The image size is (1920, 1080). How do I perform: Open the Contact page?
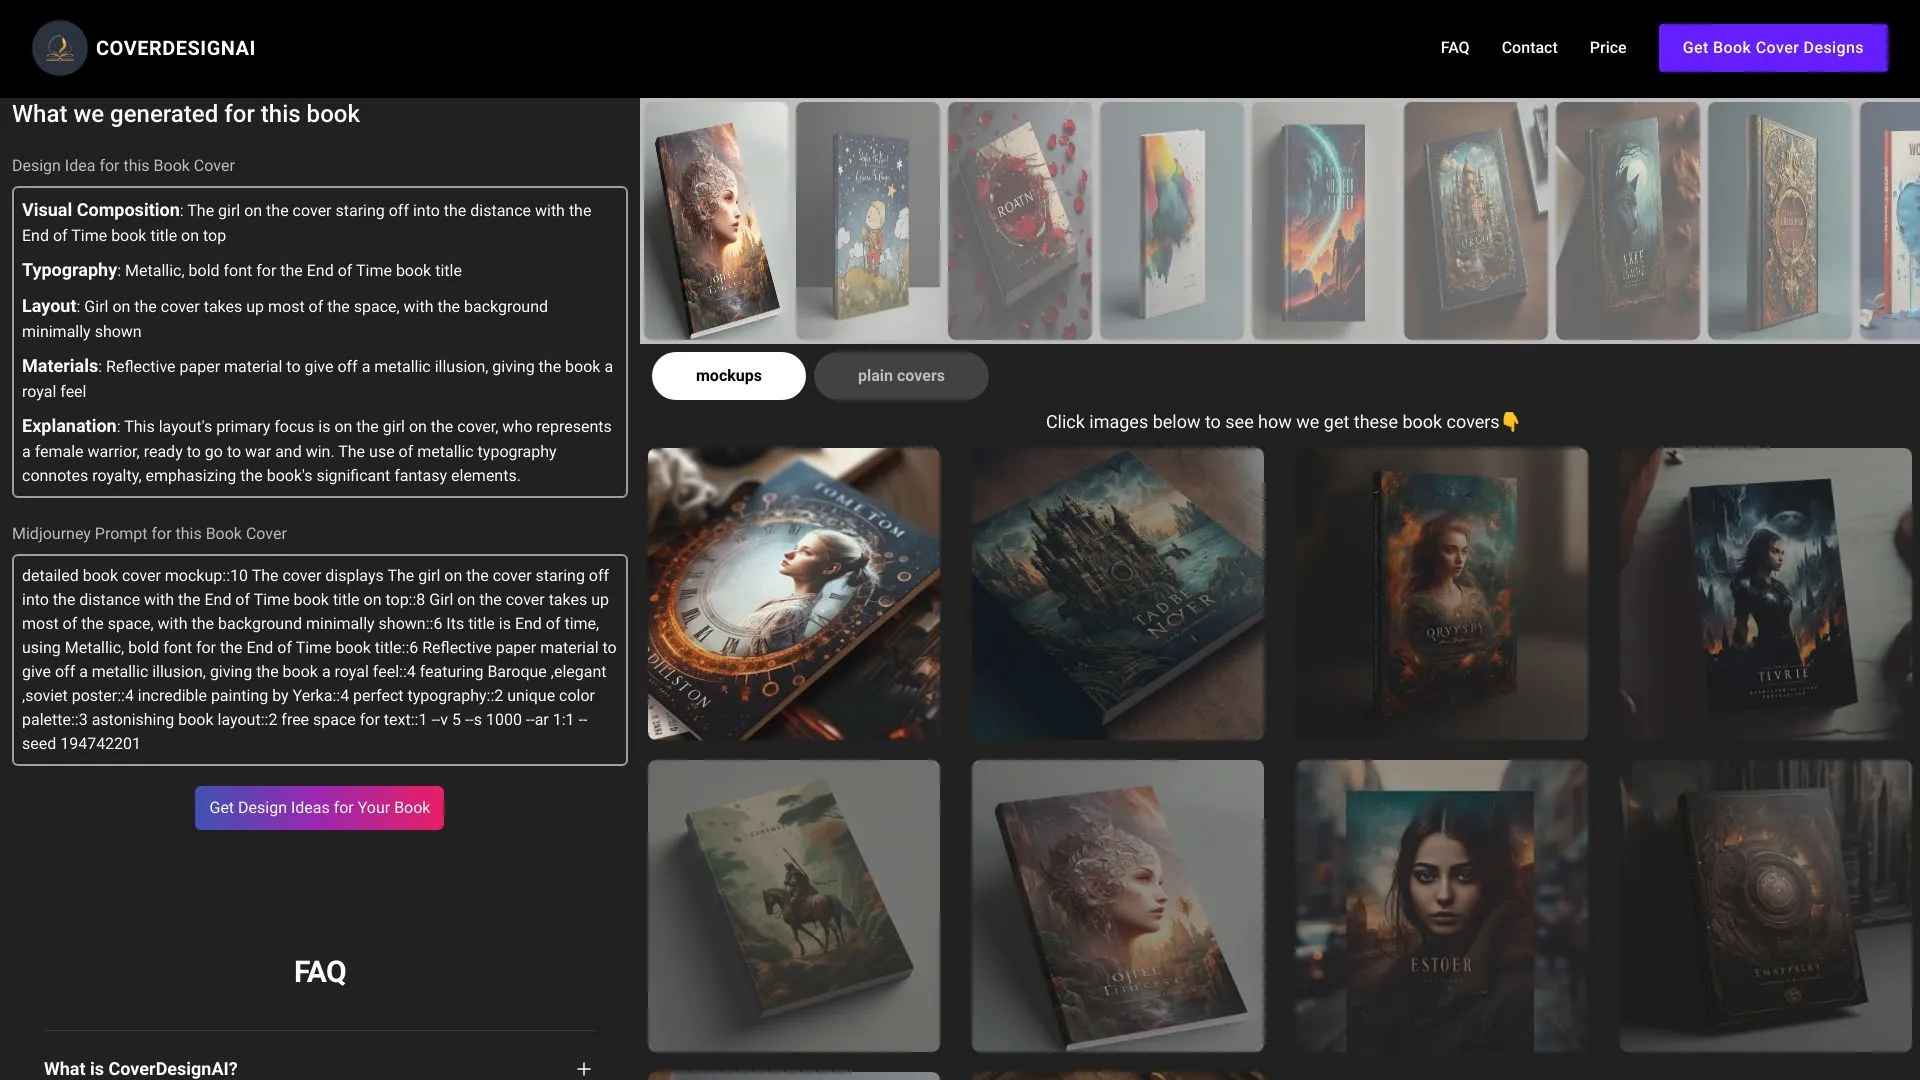click(x=1528, y=47)
